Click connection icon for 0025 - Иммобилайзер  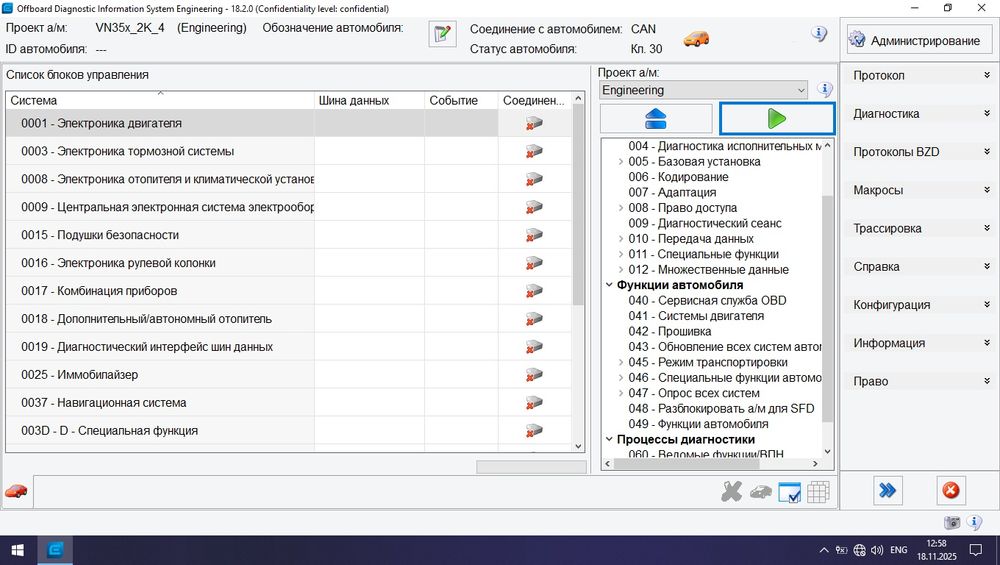coord(534,375)
